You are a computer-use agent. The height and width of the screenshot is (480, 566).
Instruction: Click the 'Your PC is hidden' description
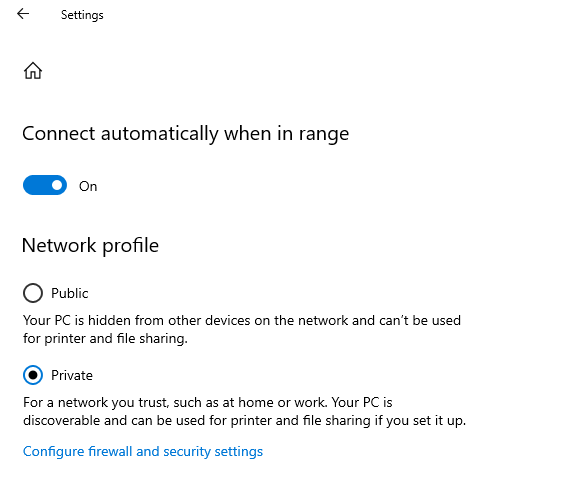coord(242,329)
